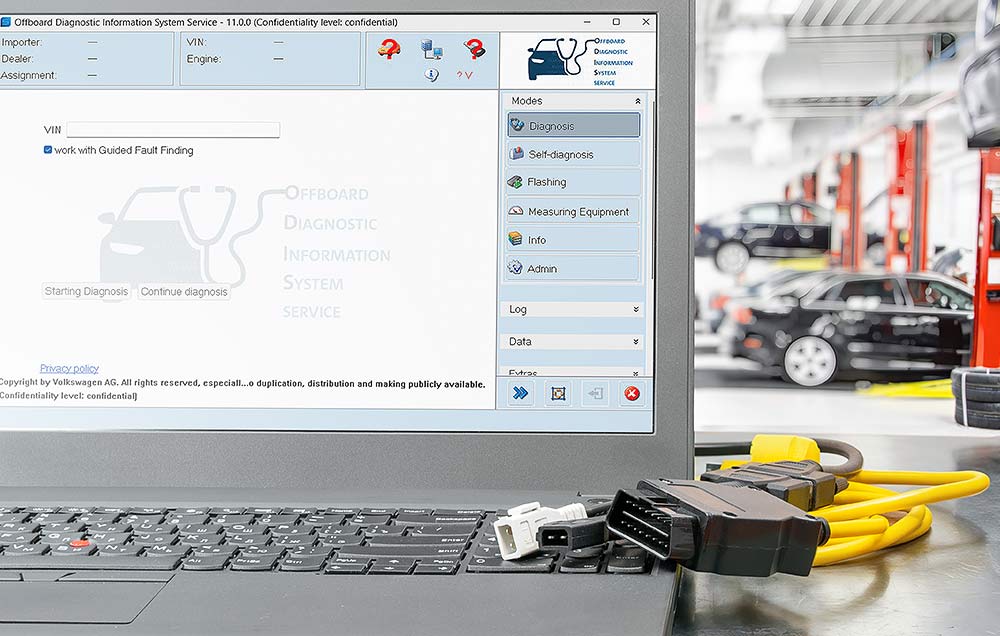Click into the VIN input field

tap(173, 130)
